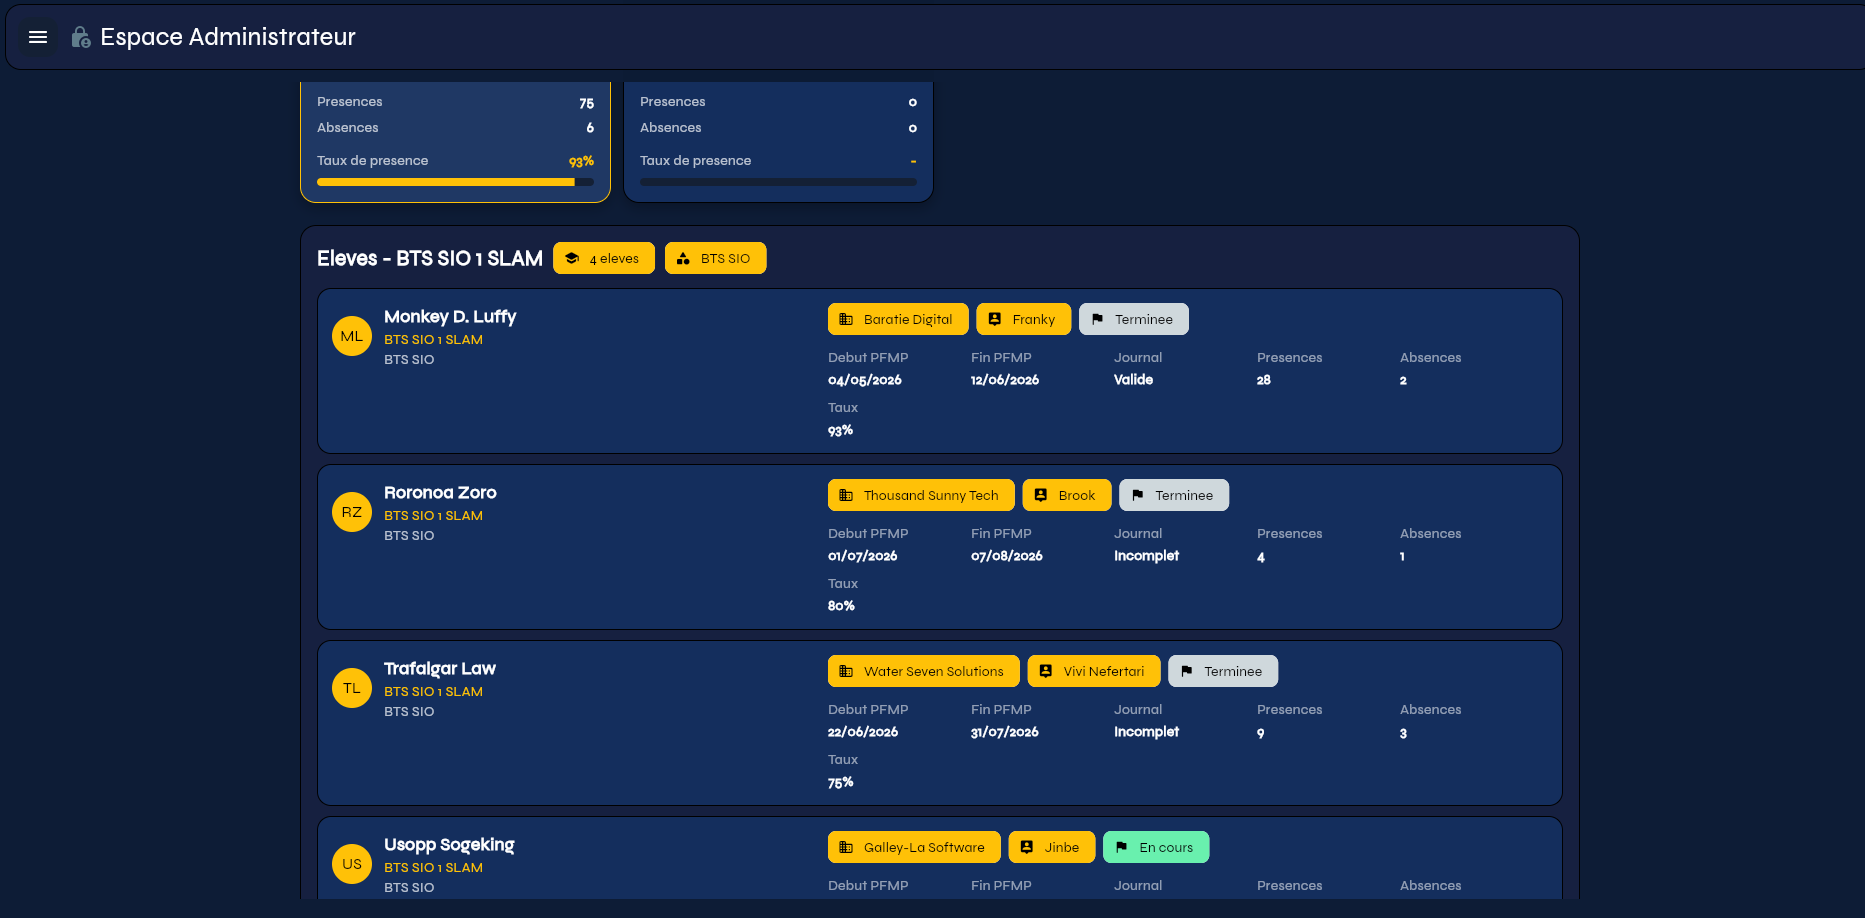Click Eleves - BTS SIO 1 SLAM heading
Screen dimensions: 1865x918
(430, 258)
